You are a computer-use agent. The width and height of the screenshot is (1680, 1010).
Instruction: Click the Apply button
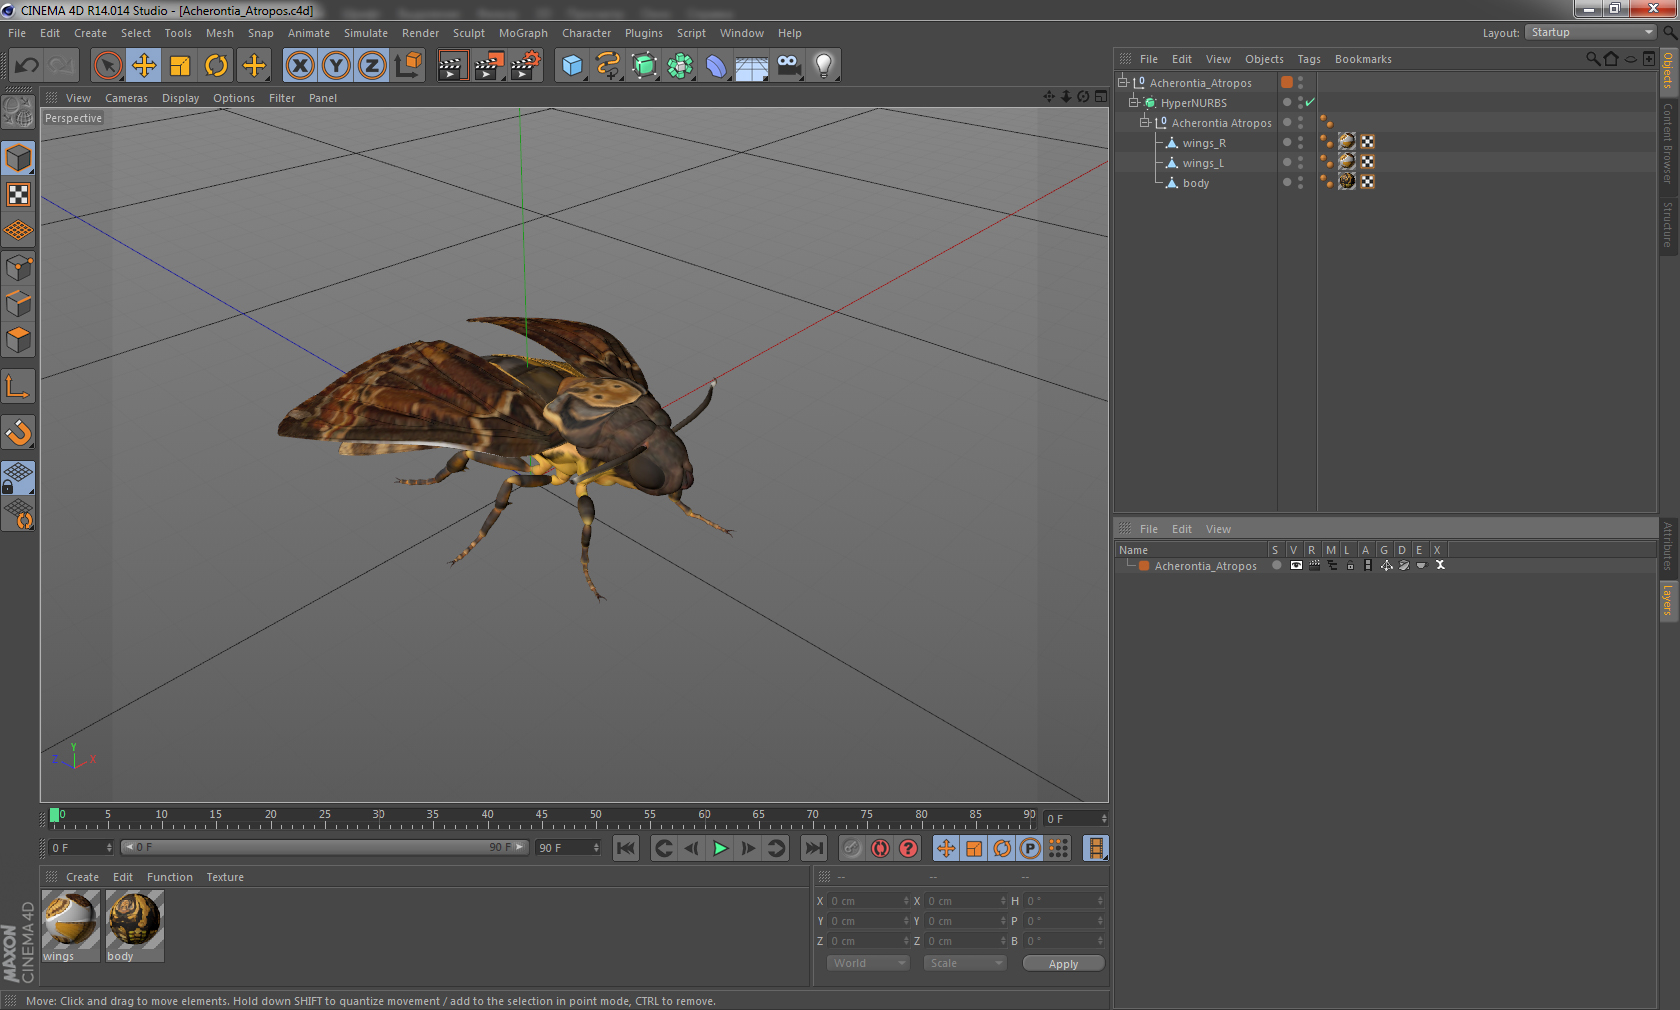tap(1063, 964)
